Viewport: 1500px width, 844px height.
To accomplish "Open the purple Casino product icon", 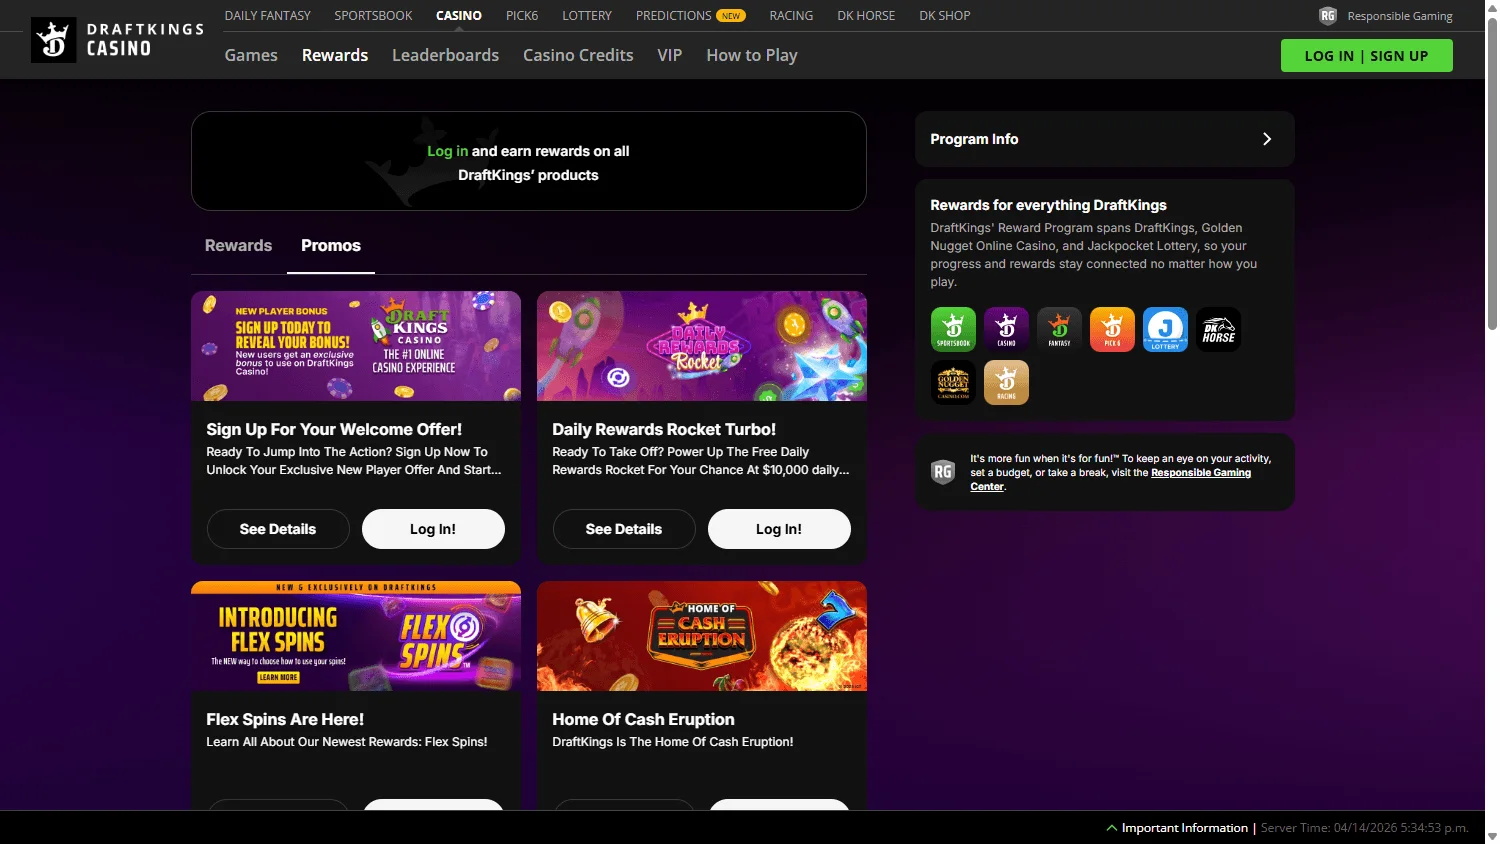I will pyautogui.click(x=1006, y=329).
